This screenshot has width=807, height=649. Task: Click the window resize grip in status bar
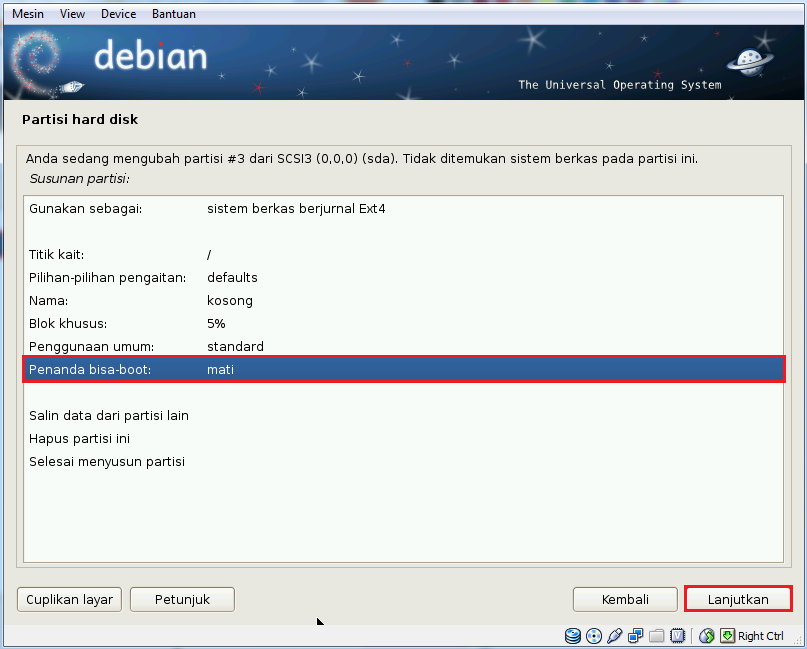tap(798, 639)
